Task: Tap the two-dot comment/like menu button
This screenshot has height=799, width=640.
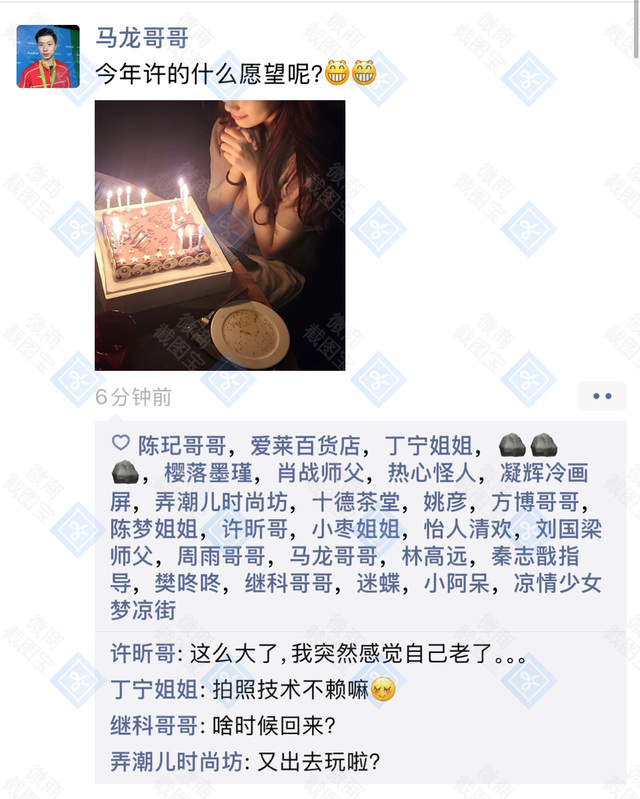Action: tap(602, 396)
